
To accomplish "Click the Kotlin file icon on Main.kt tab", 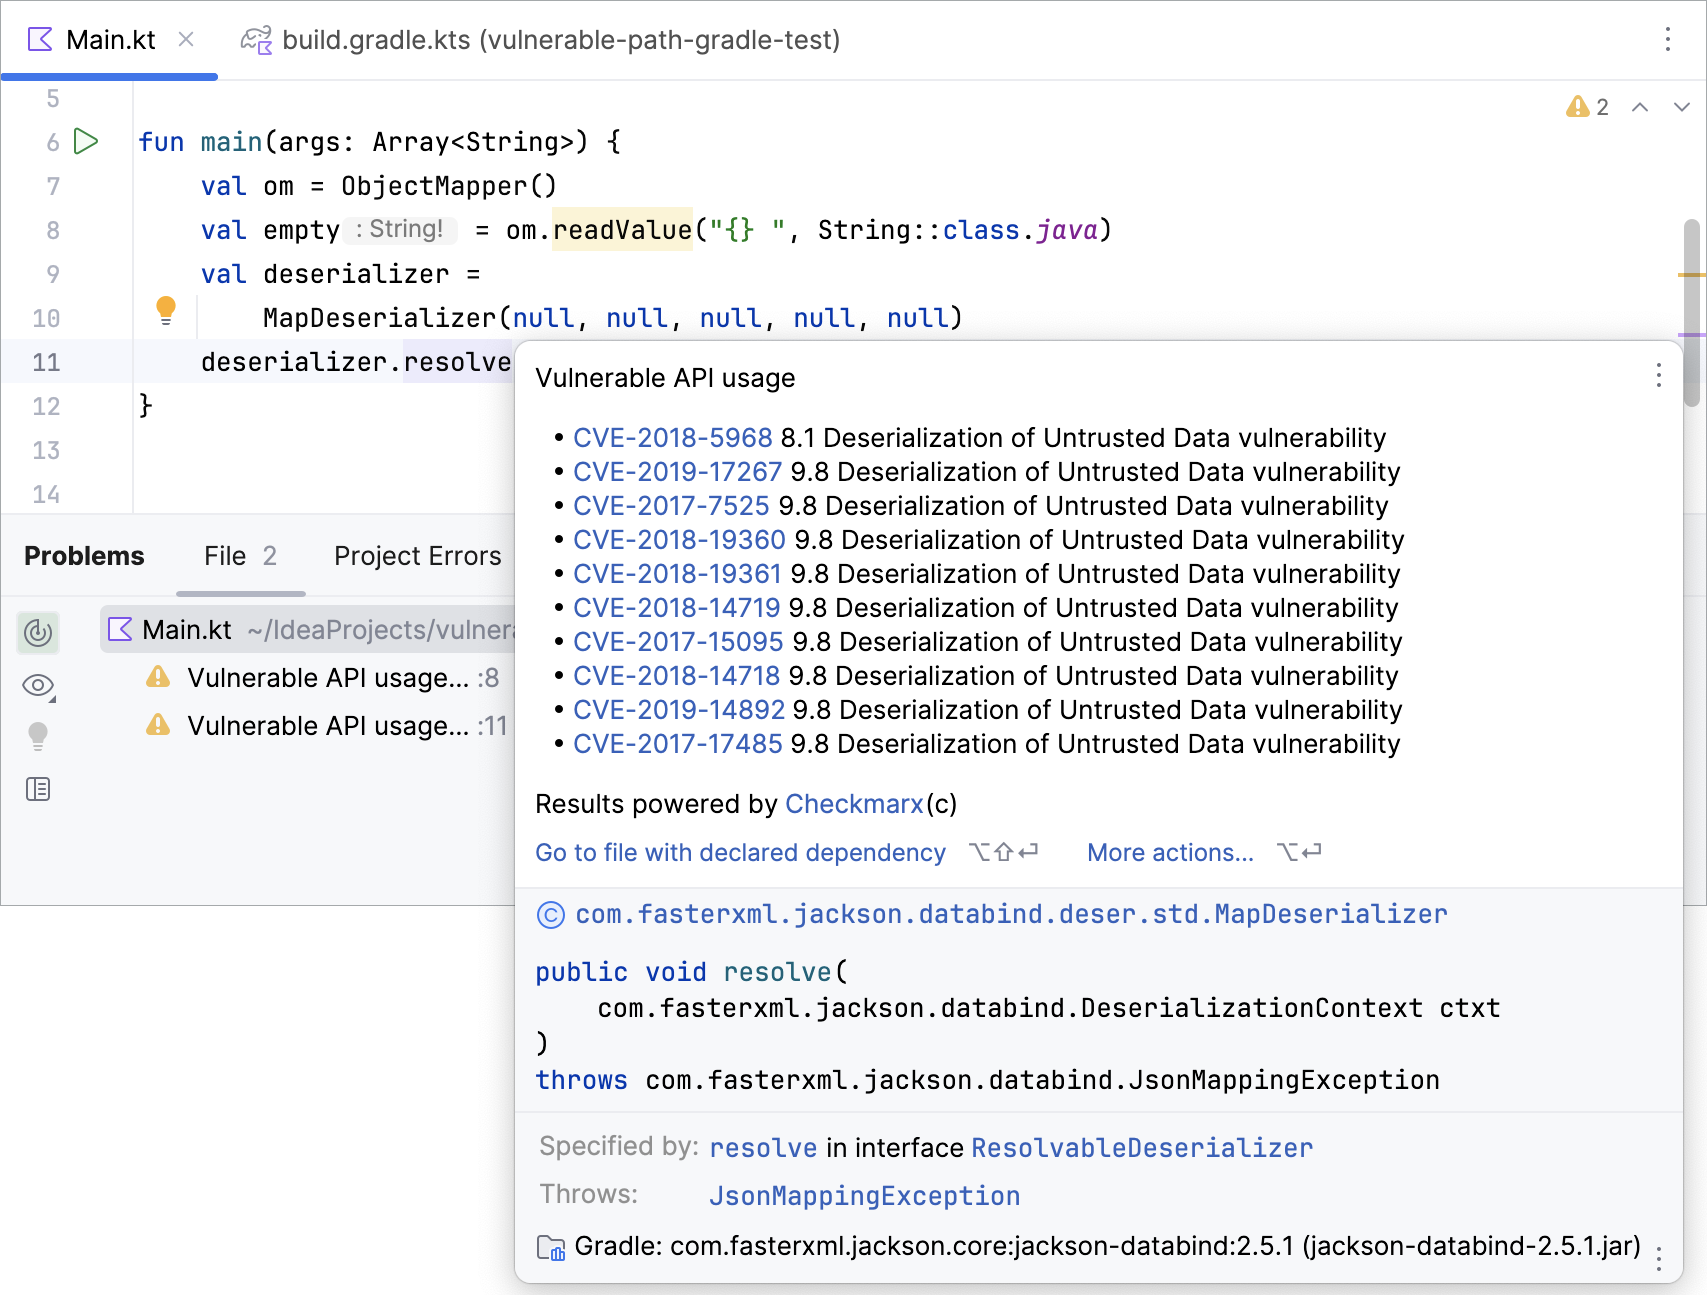I will point(41,40).
